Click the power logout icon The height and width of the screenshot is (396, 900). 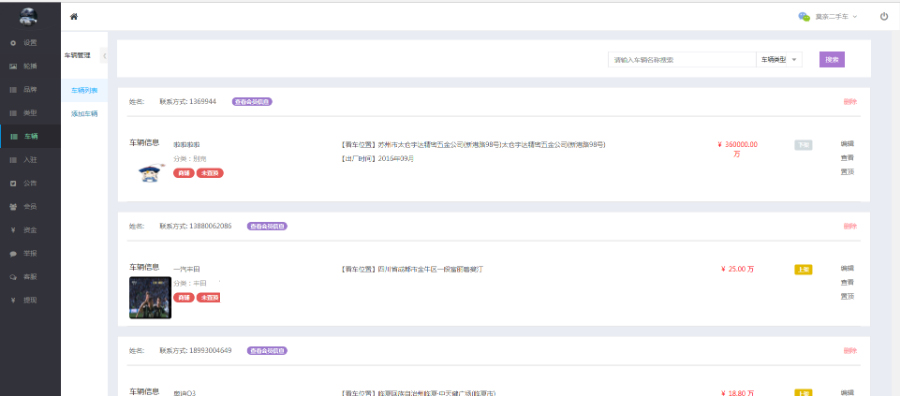[884, 17]
